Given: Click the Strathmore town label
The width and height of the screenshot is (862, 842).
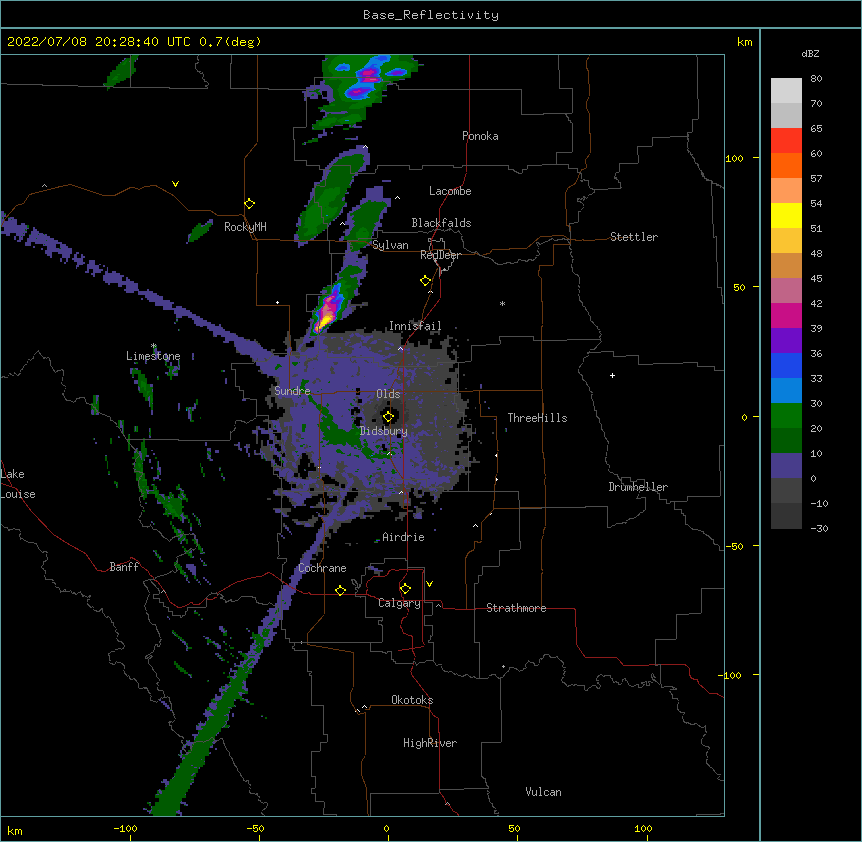Looking at the screenshot, I should point(516,608).
